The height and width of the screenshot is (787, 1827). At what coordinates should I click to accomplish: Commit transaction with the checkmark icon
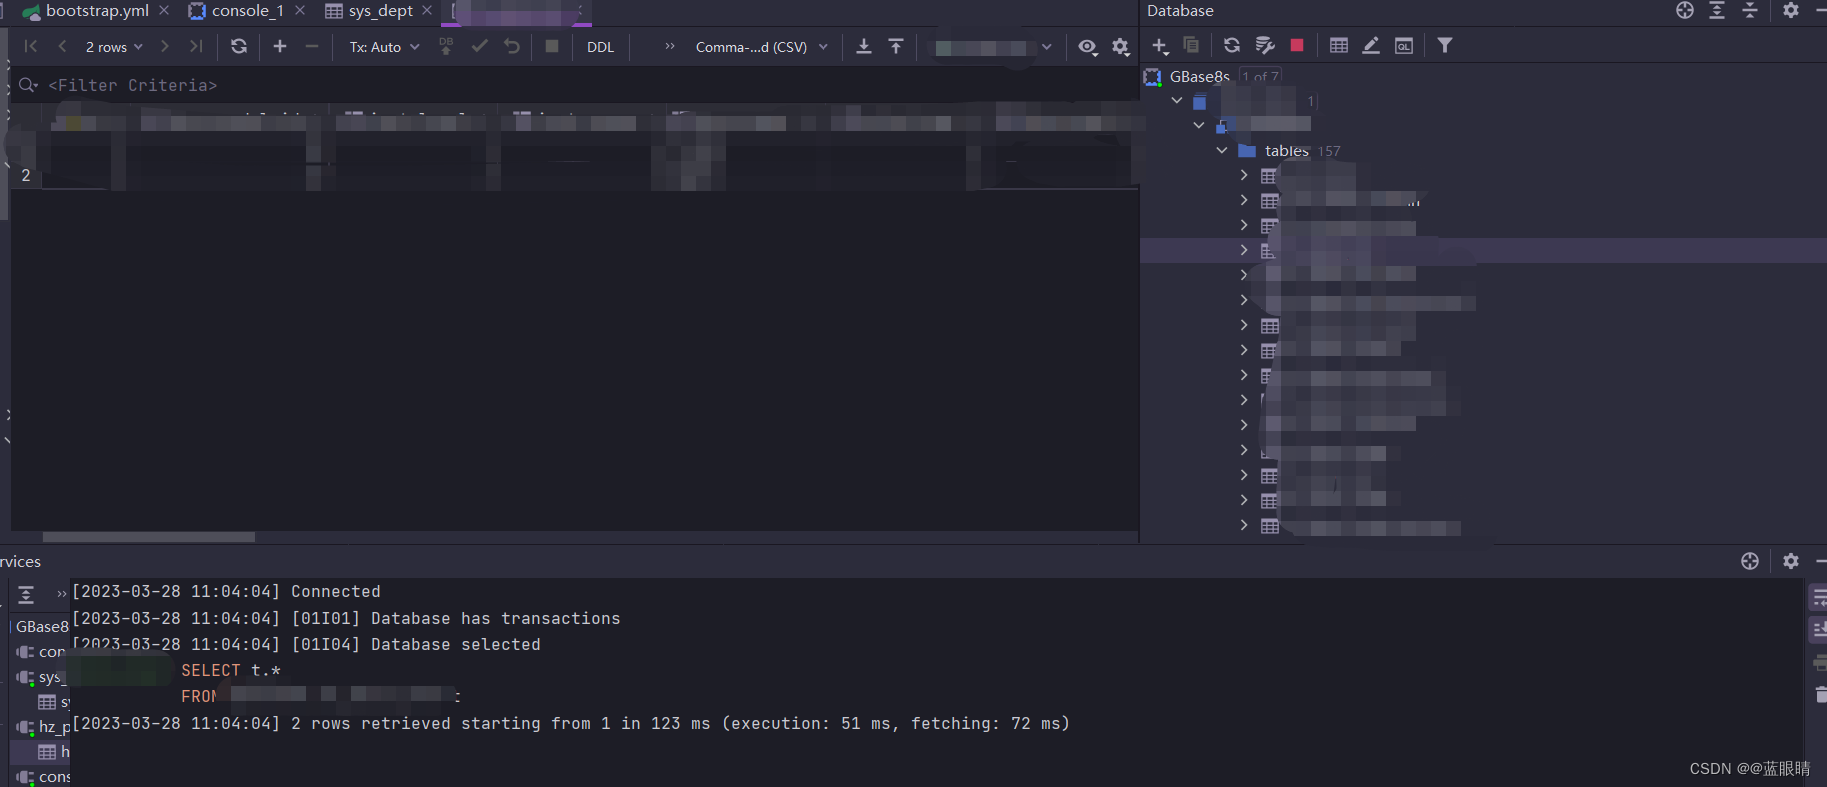click(480, 46)
